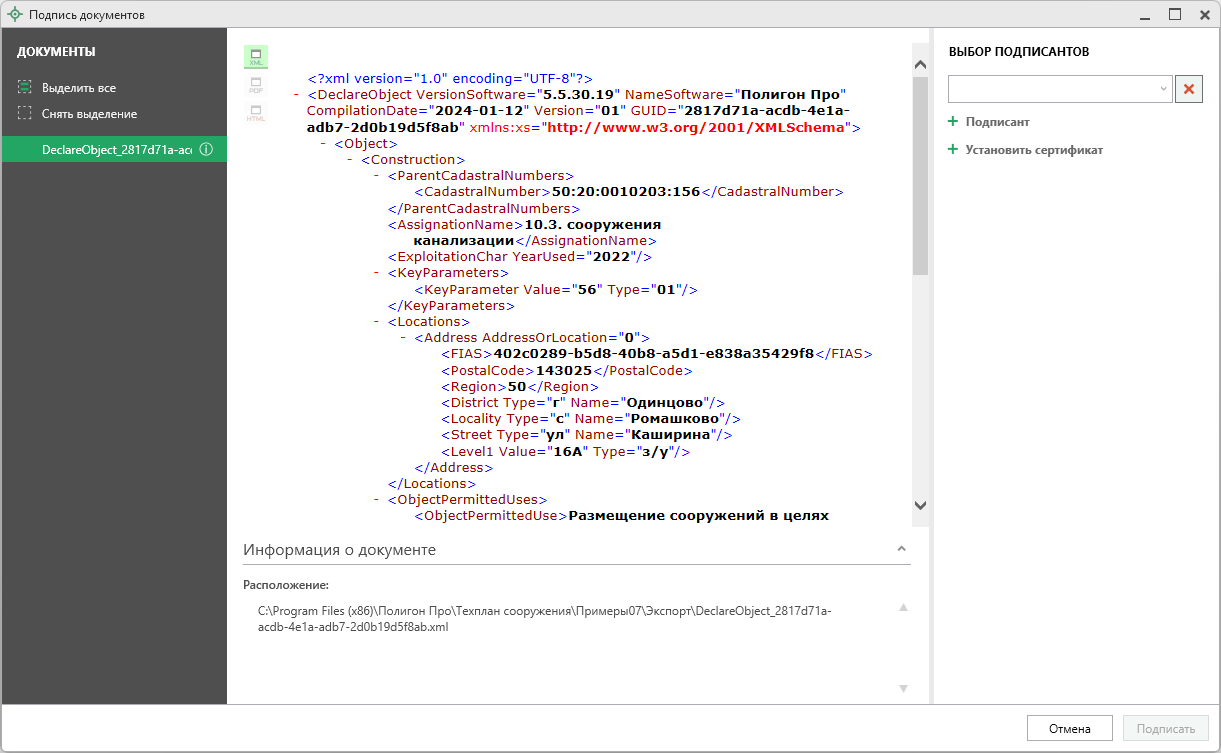This screenshot has width=1221, height=753.
Task: Switch to PDF view format icon
Action: pos(256,85)
